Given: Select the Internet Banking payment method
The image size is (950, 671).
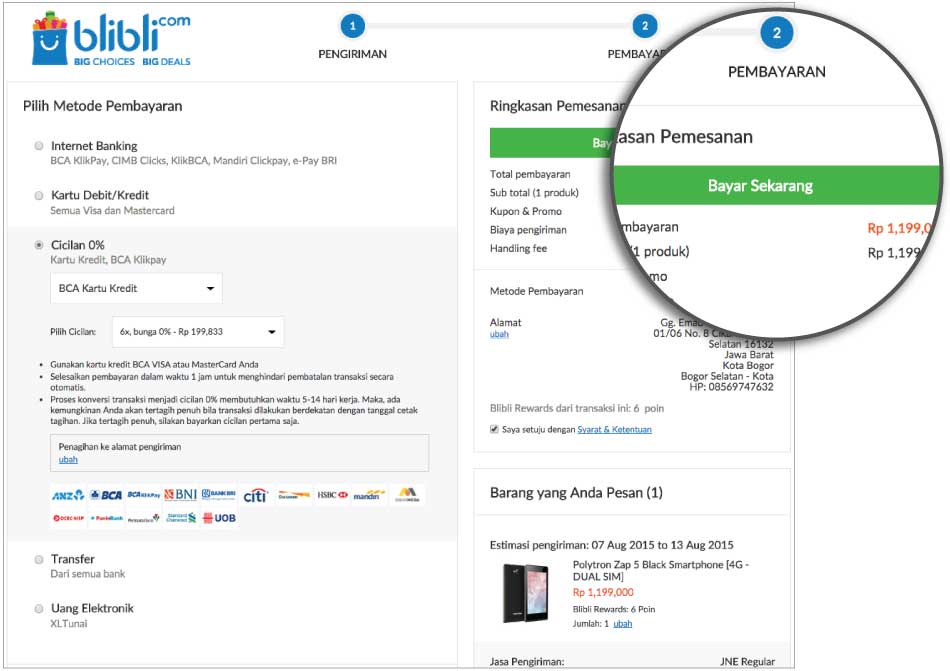Looking at the screenshot, I should point(39,146).
